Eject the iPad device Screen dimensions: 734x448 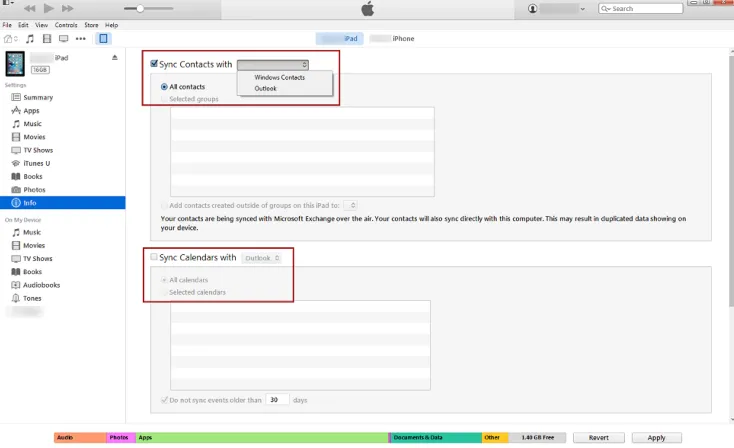click(x=115, y=58)
